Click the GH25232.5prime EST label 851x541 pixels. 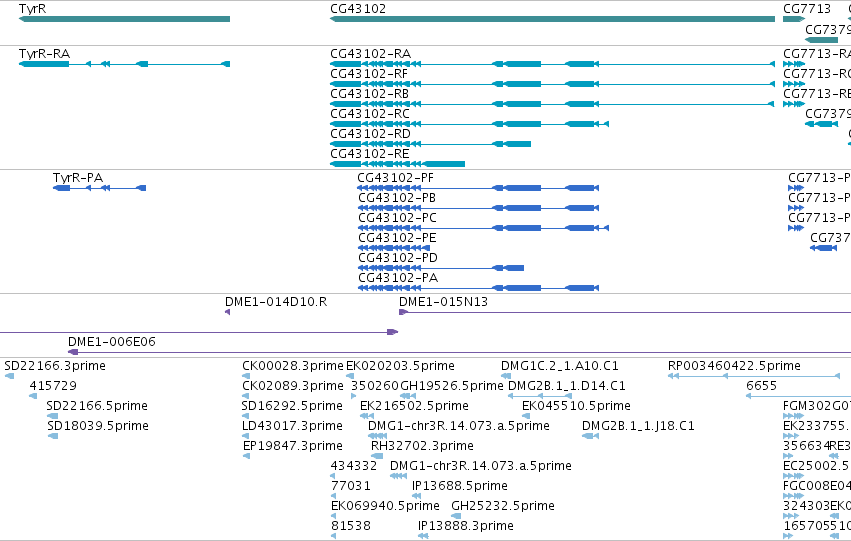(x=503, y=506)
